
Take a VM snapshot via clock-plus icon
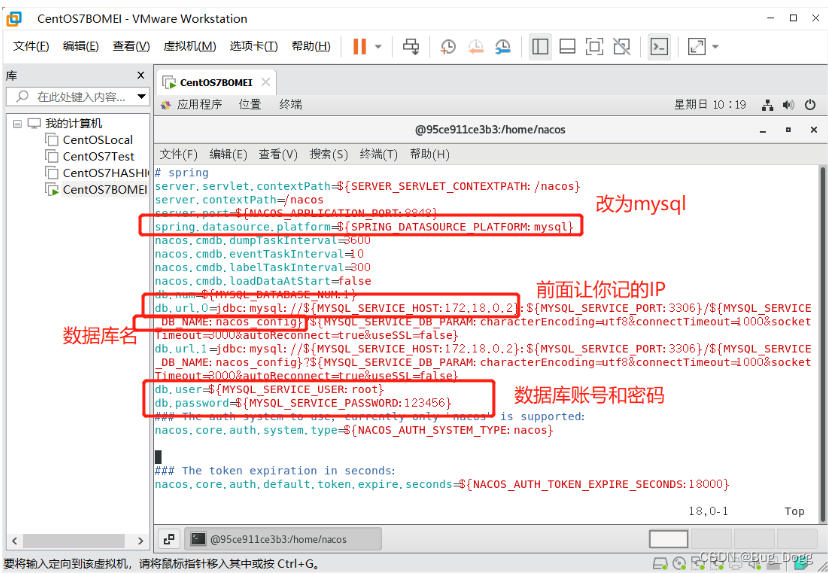[x=448, y=46]
